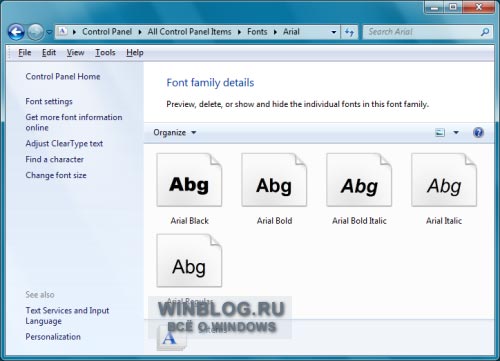Select Control Panel in the breadcrumb
This screenshot has height=361, width=500.
(x=107, y=32)
